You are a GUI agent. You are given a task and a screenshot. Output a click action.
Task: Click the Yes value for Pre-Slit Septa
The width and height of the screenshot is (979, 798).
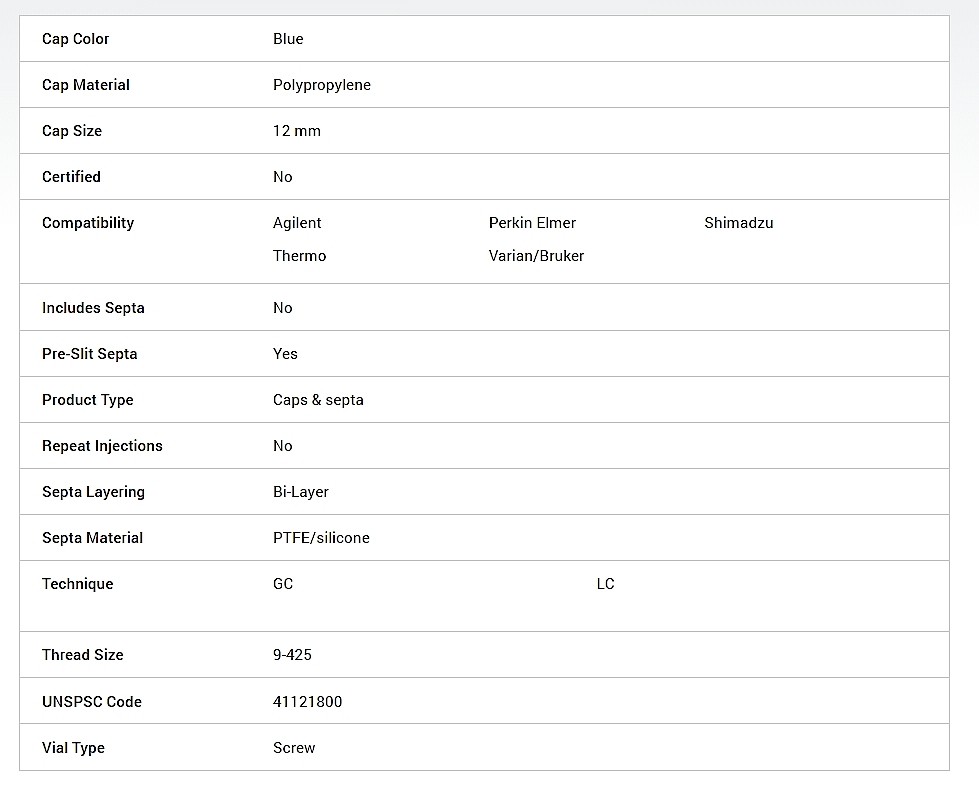click(x=285, y=354)
